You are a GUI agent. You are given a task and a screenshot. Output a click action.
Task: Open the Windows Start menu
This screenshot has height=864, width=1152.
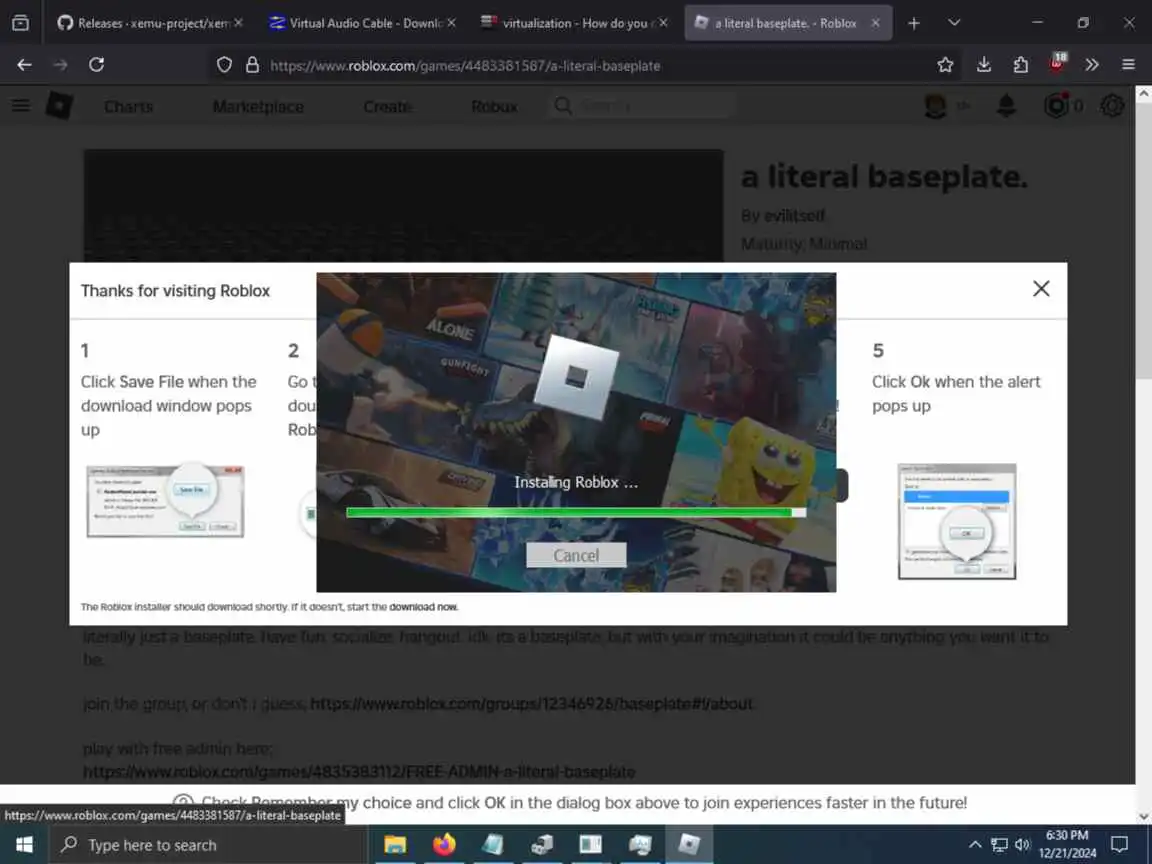[24, 844]
